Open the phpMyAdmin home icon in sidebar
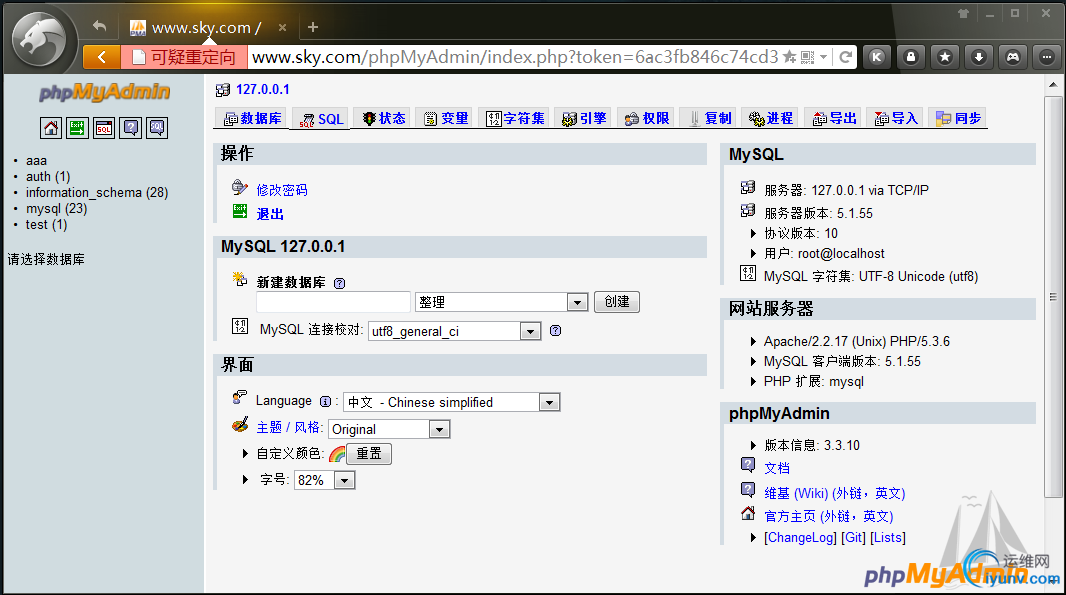1066x595 pixels. coord(51,127)
